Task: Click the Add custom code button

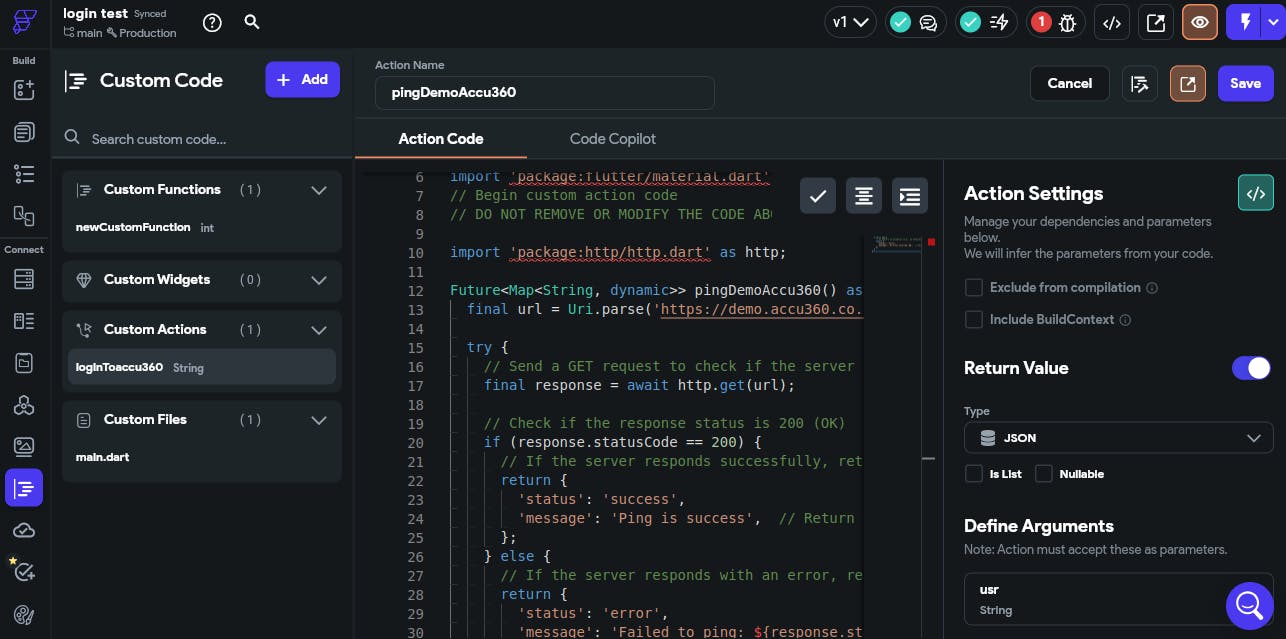Action: [302, 80]
